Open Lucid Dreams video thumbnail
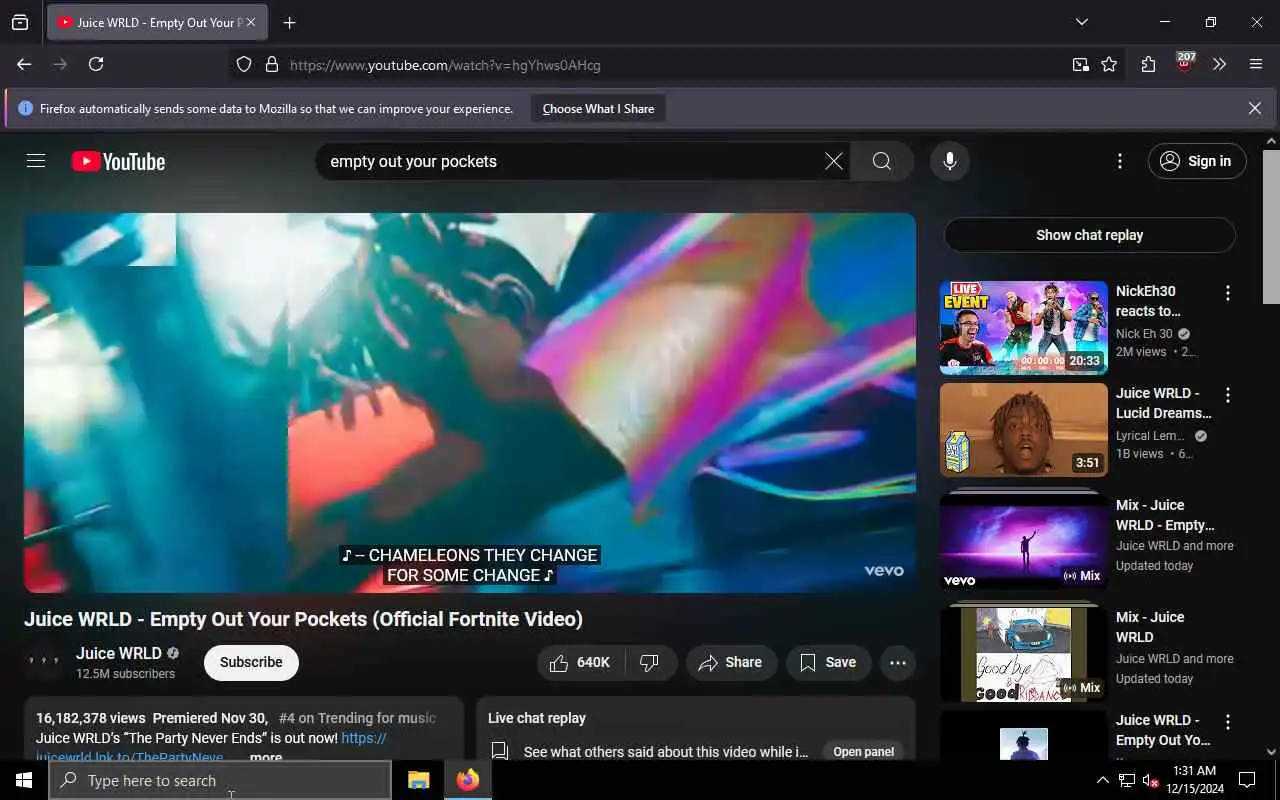 [x=1023, y=430]
